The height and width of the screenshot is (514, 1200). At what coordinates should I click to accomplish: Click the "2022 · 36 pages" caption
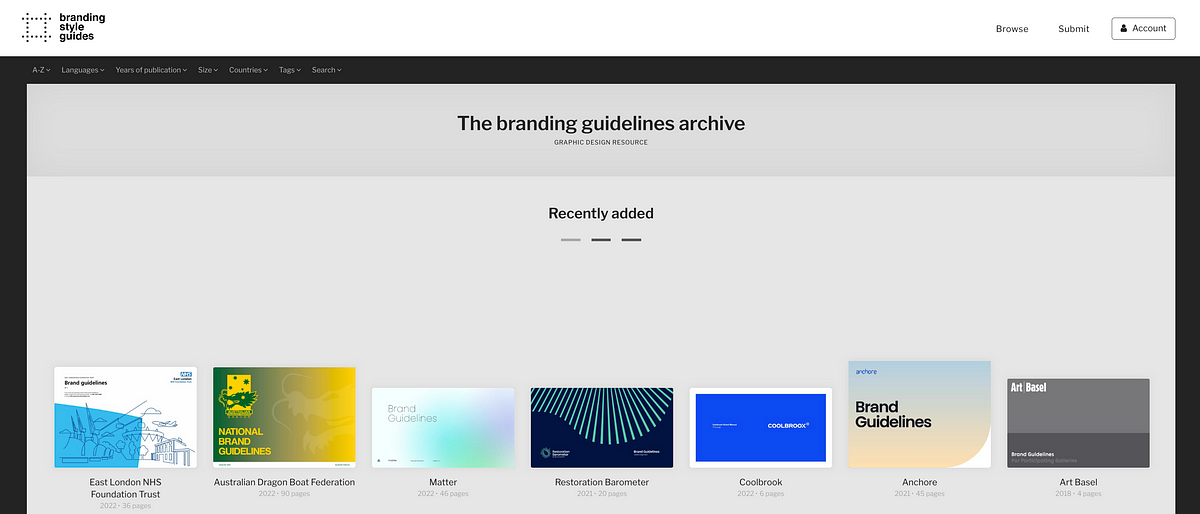tap(125, 506)
